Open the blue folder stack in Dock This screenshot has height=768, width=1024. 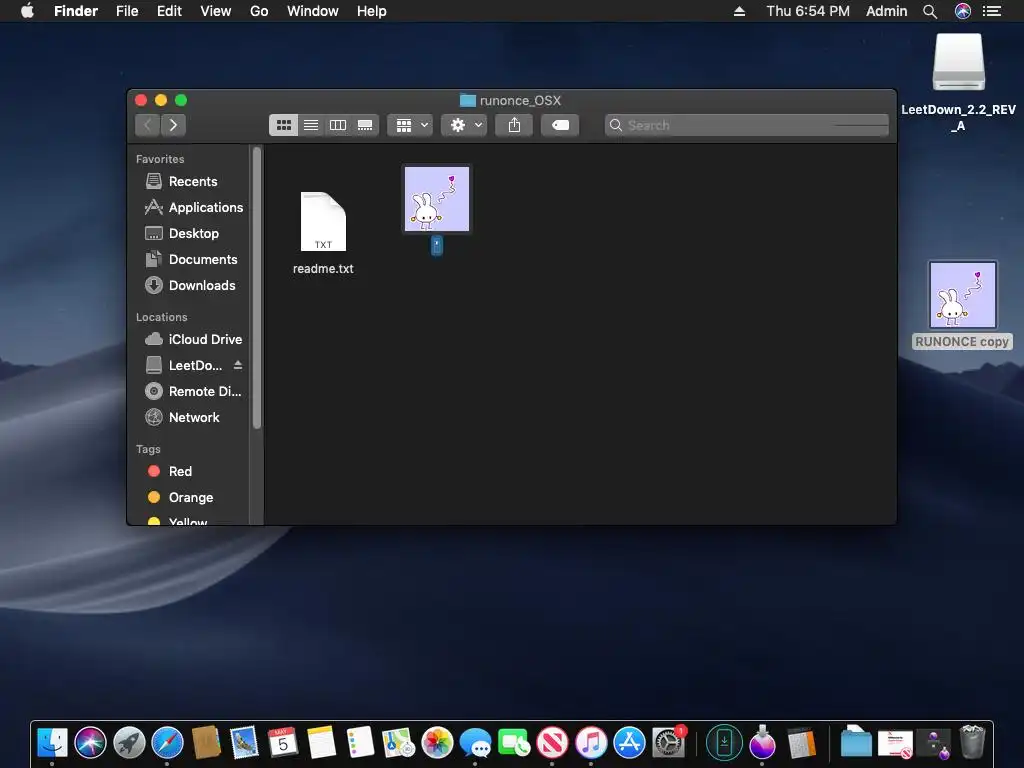856,742
